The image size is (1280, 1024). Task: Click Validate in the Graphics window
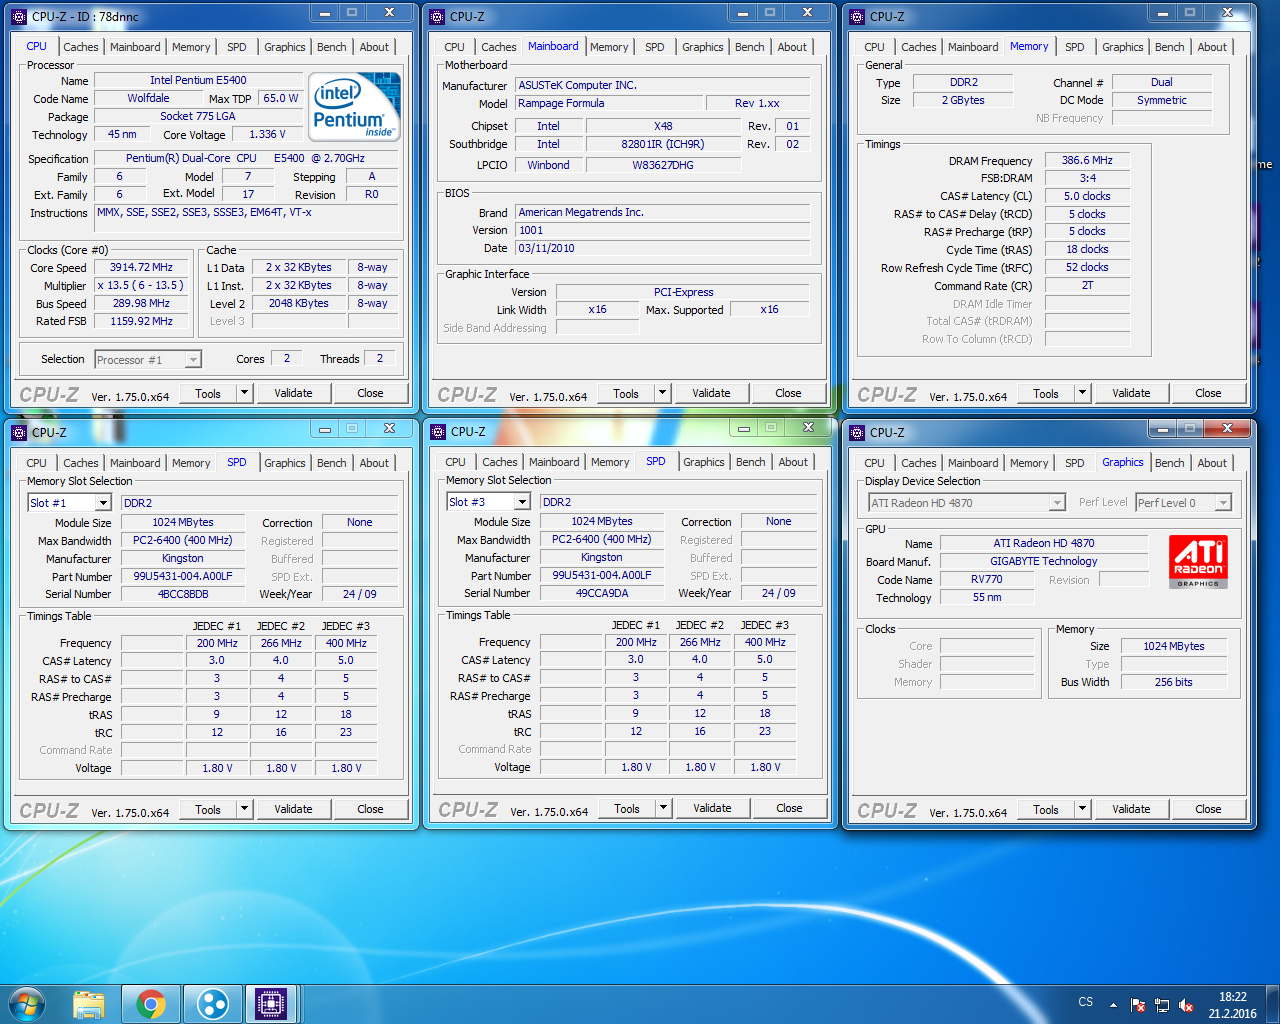tap(1131, 809)
